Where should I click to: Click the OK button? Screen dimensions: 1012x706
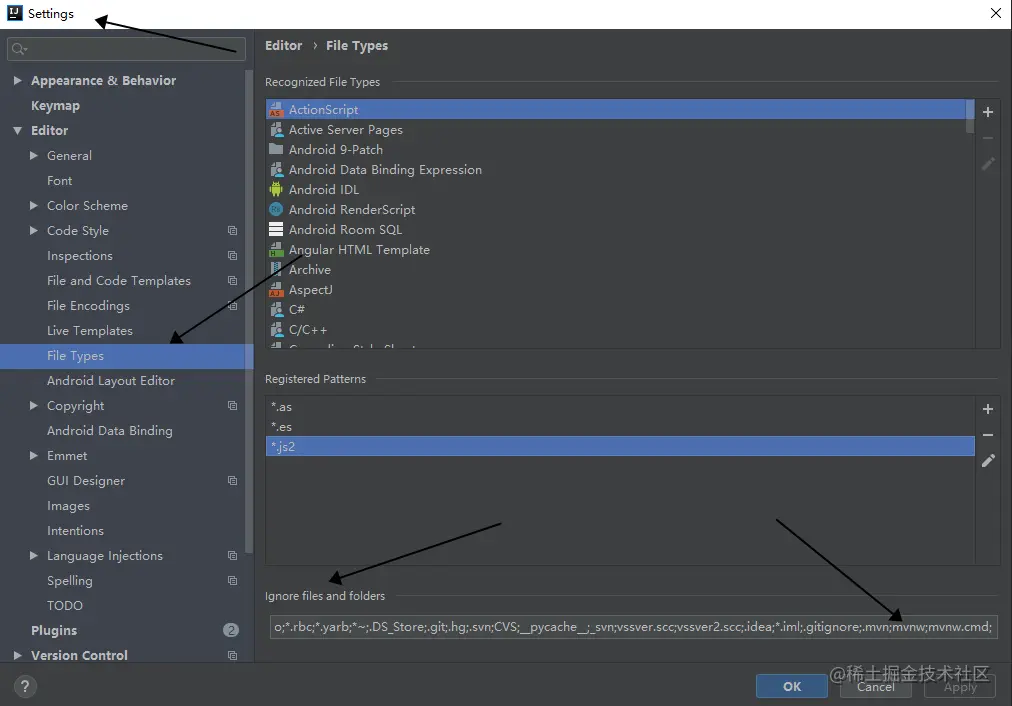[x=792, y=686]
